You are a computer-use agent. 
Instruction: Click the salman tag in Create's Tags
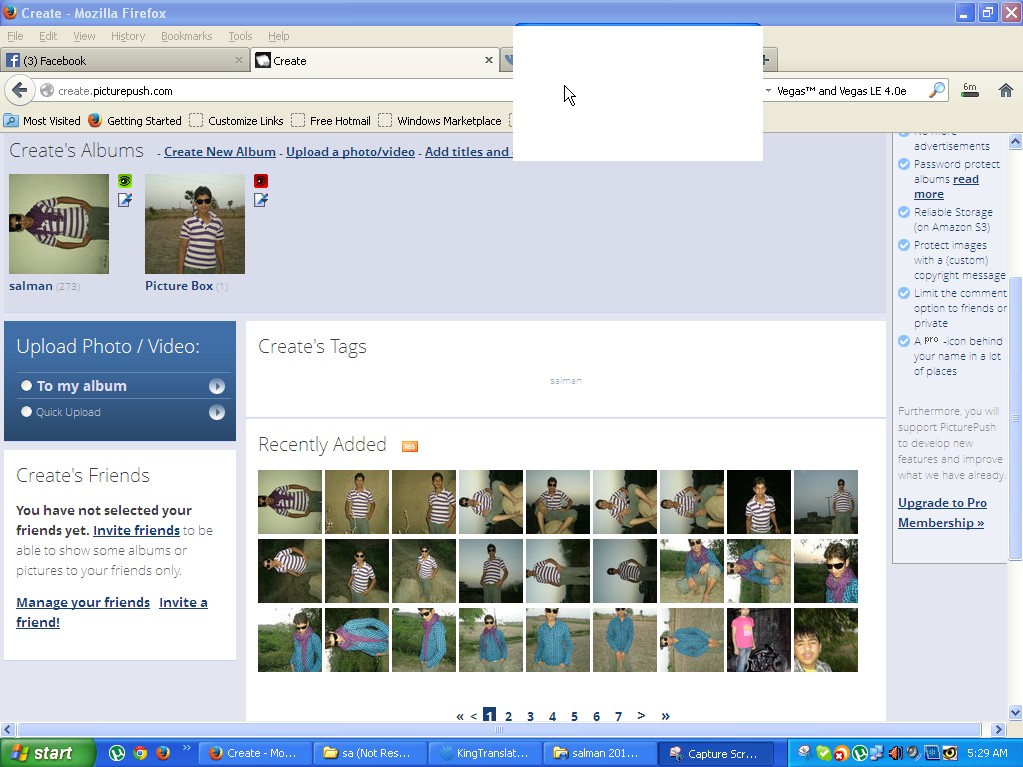tap(566, 380)
